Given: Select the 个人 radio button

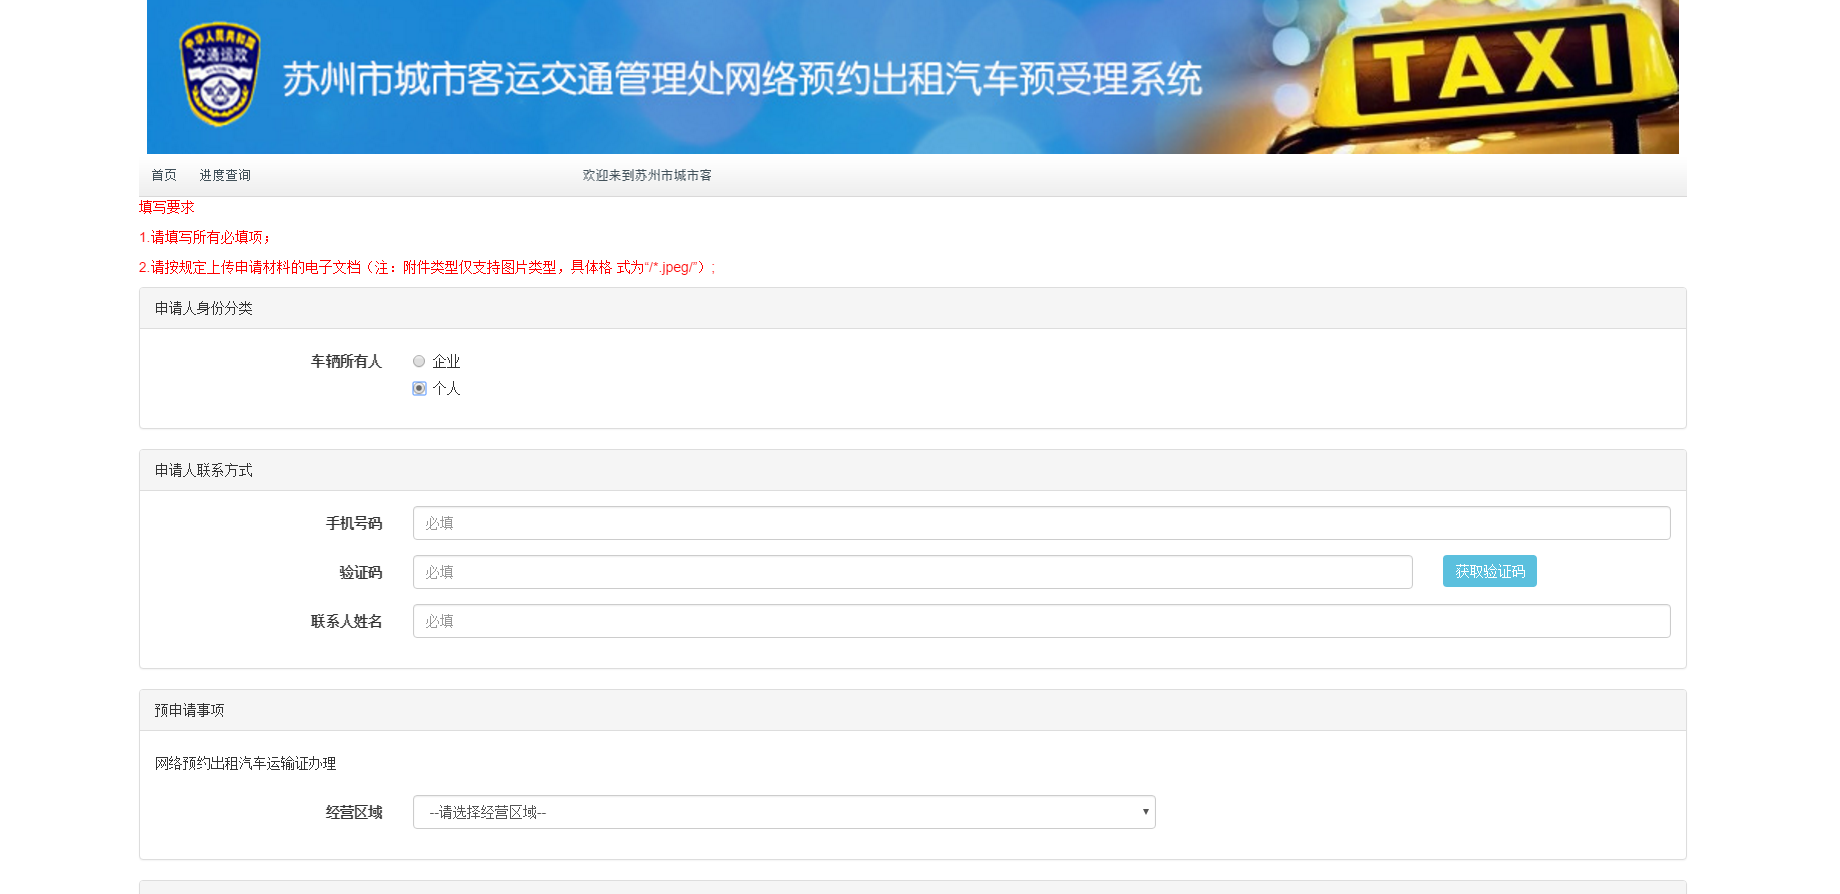Looking at the screenshot, I should point(419,388).
